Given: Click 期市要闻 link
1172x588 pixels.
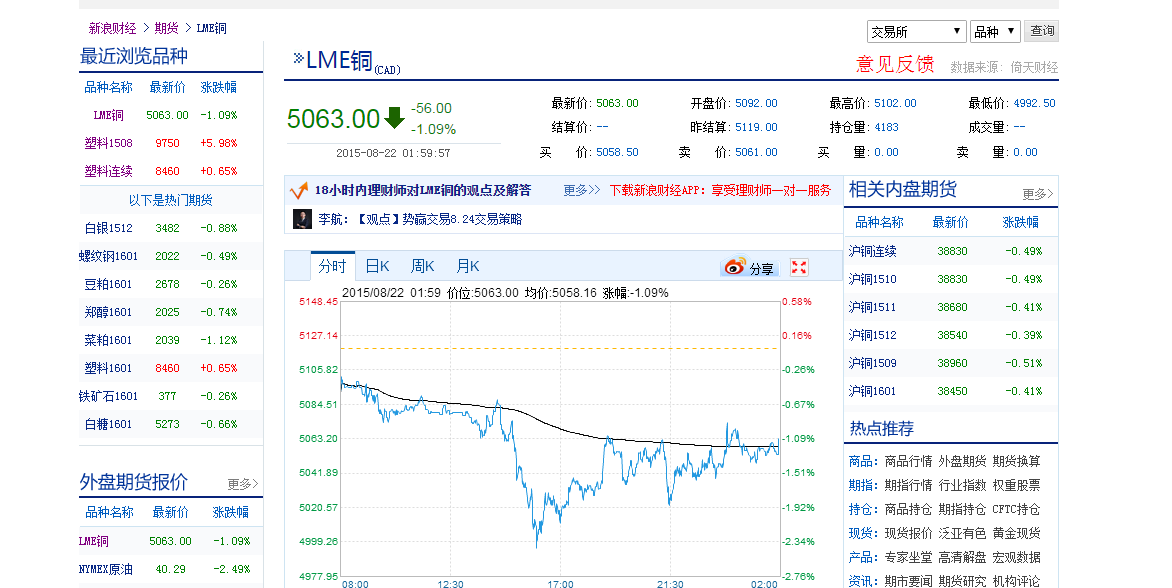Looking at the screenshot, I should (908, 581).
